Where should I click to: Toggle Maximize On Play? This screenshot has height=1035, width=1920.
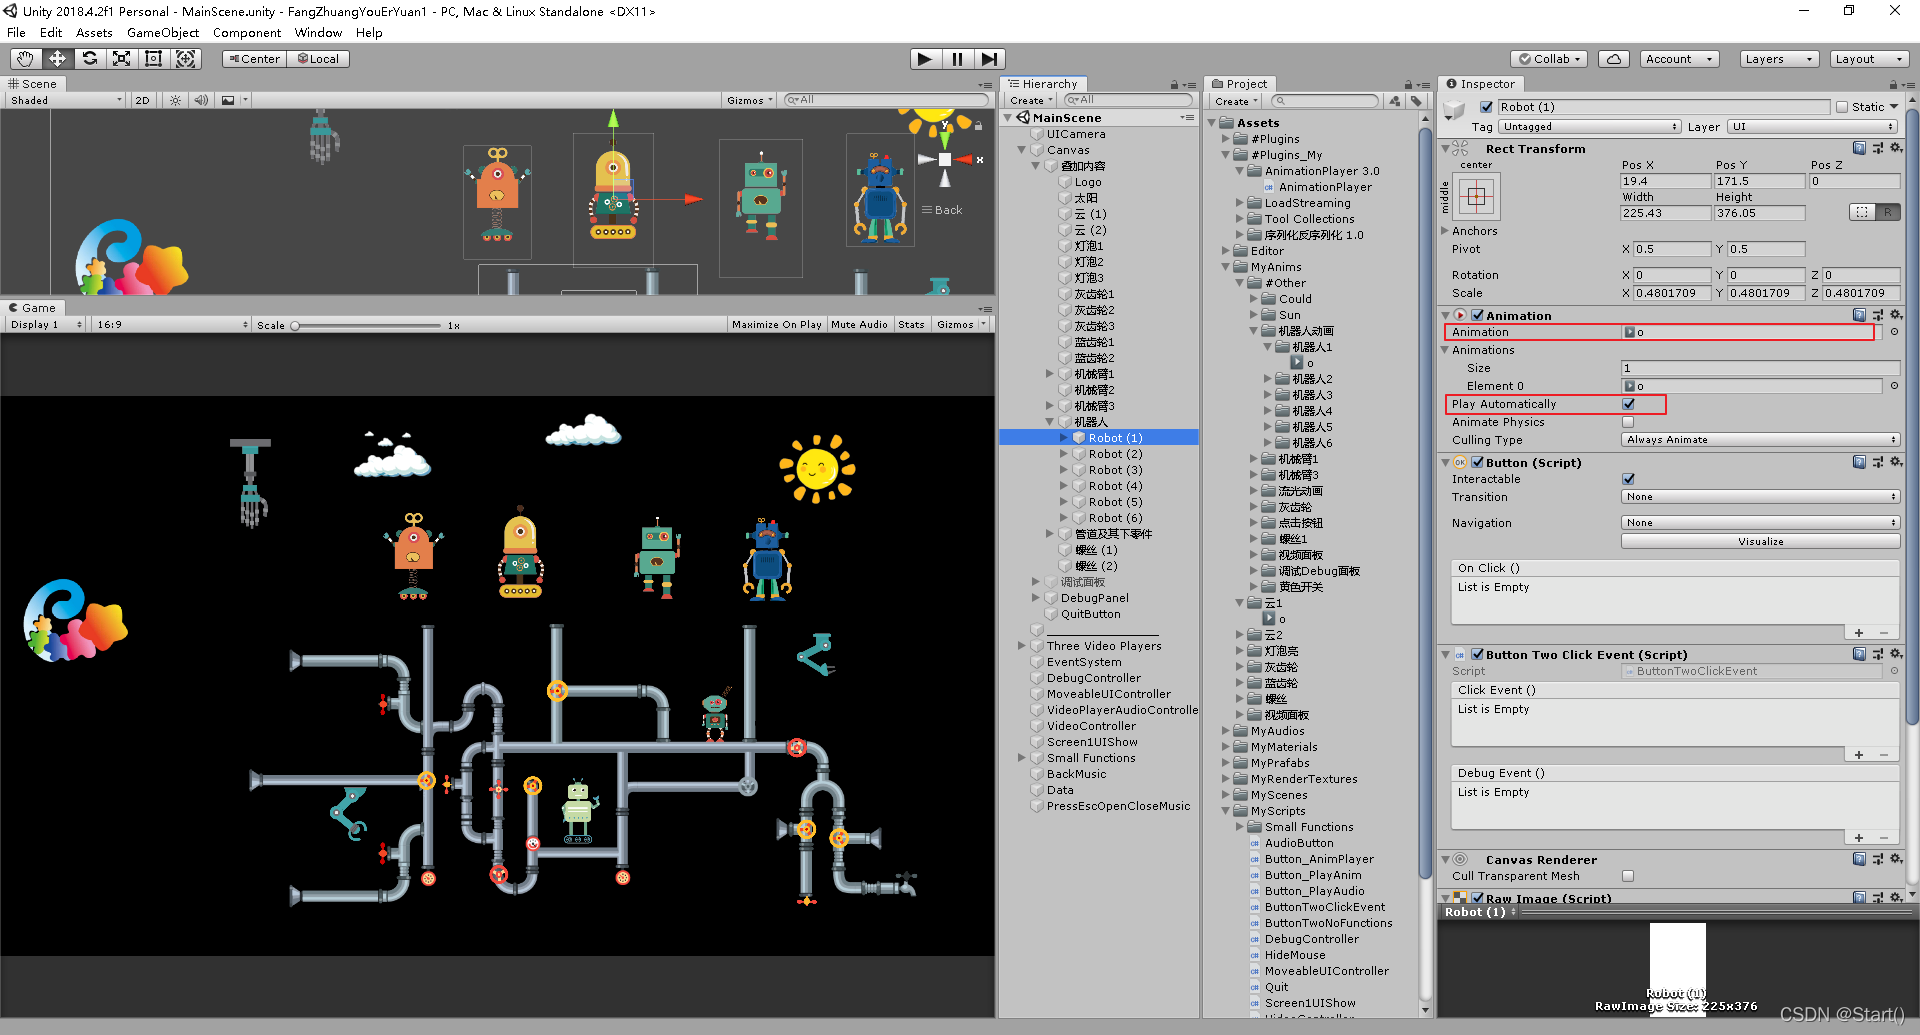coord(776,324)
